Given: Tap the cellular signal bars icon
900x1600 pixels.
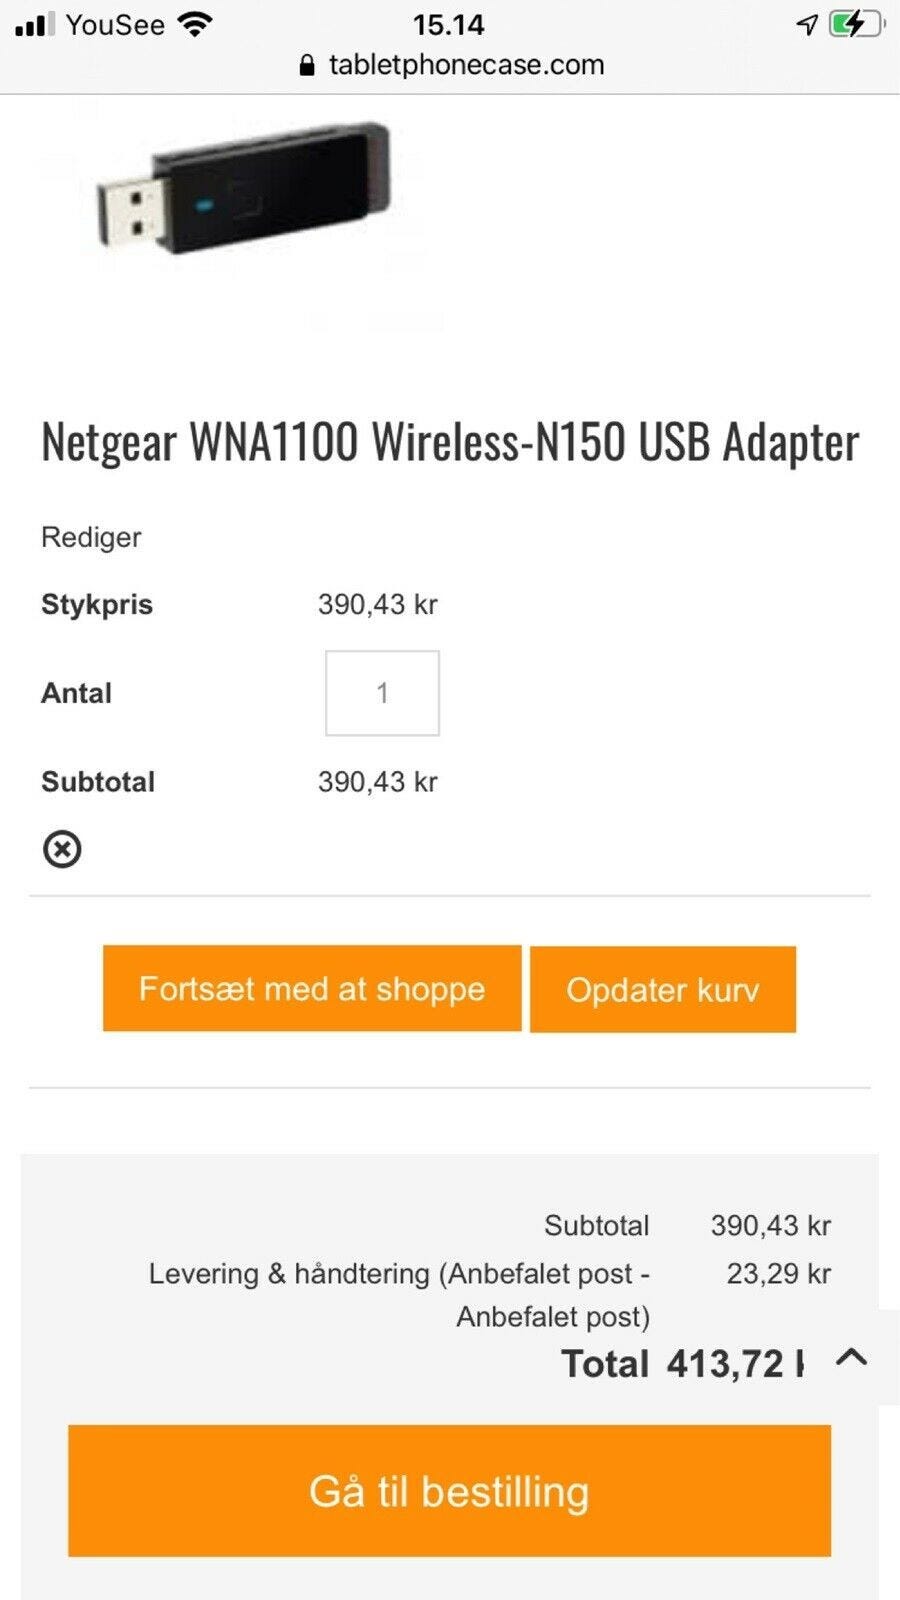Looking at the screenshot, I should [x=35, y=25].
